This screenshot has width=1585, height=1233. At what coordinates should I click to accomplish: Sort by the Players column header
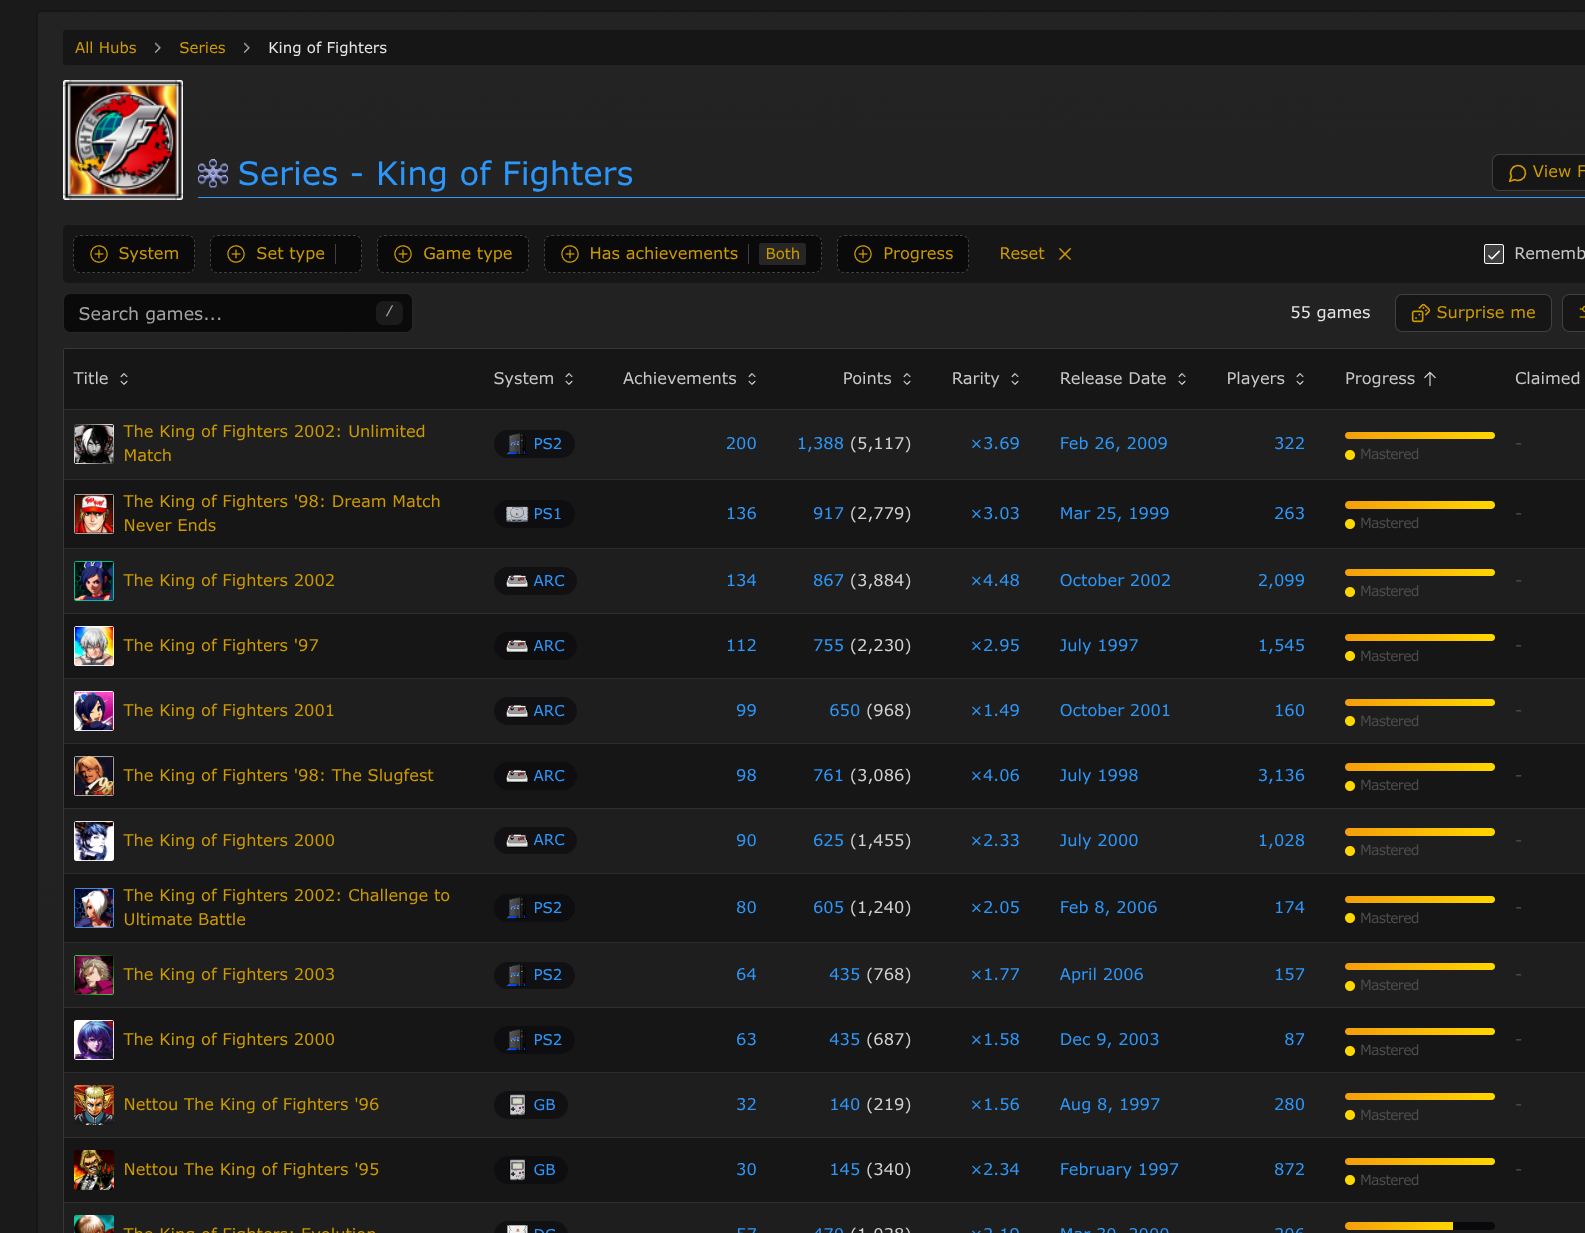pyautogui.click(x=1265, y=379)
